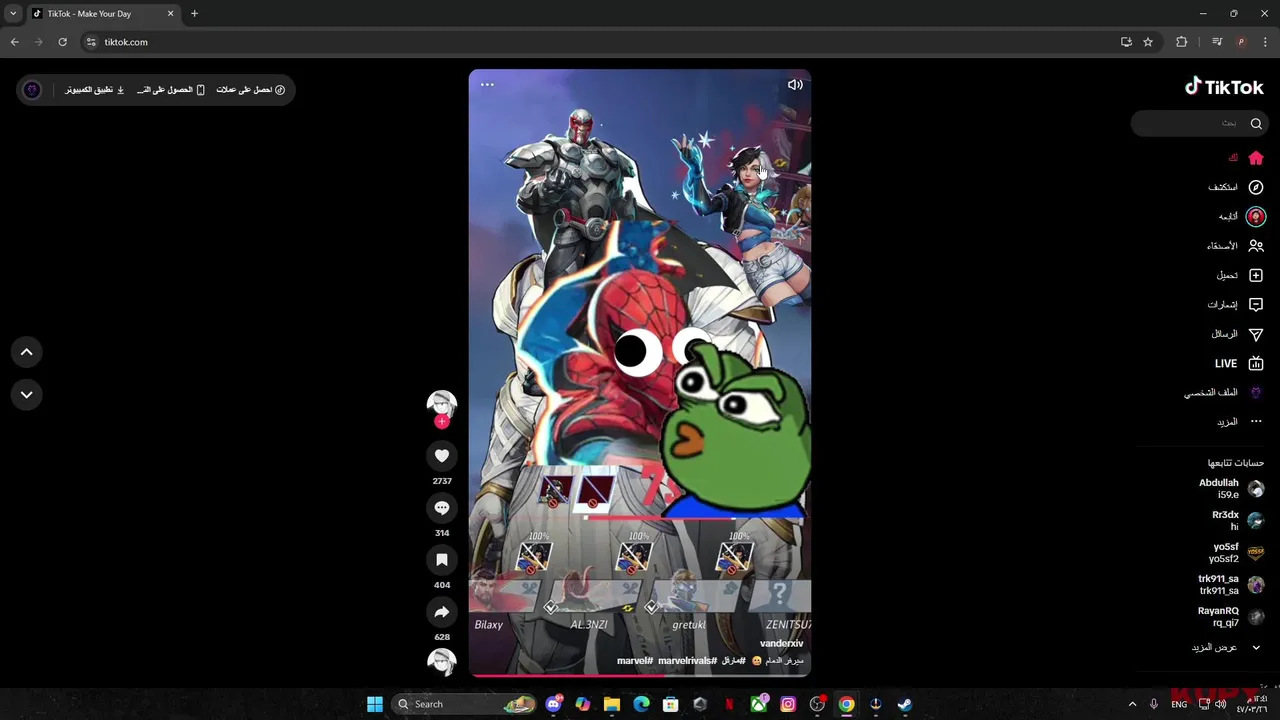Like the video with the heart icon
The height and width of the screenshot is (720, 1280).
(442, 456)
